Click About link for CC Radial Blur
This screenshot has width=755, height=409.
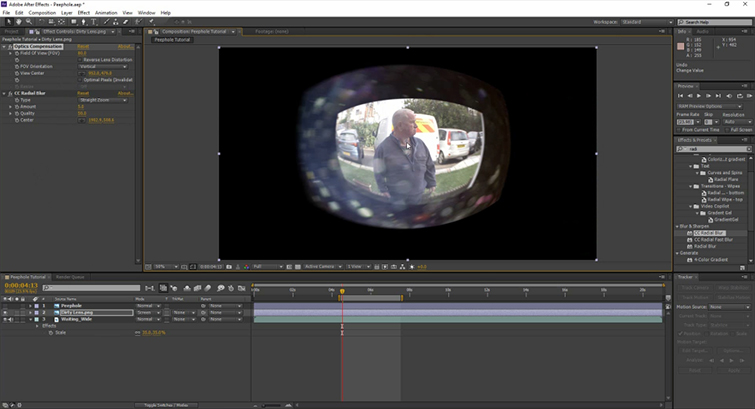127,93
